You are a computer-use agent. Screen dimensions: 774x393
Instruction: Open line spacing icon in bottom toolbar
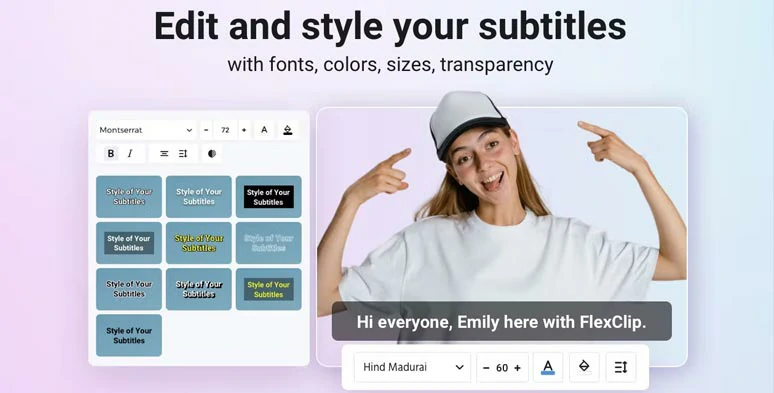[620, 367]
